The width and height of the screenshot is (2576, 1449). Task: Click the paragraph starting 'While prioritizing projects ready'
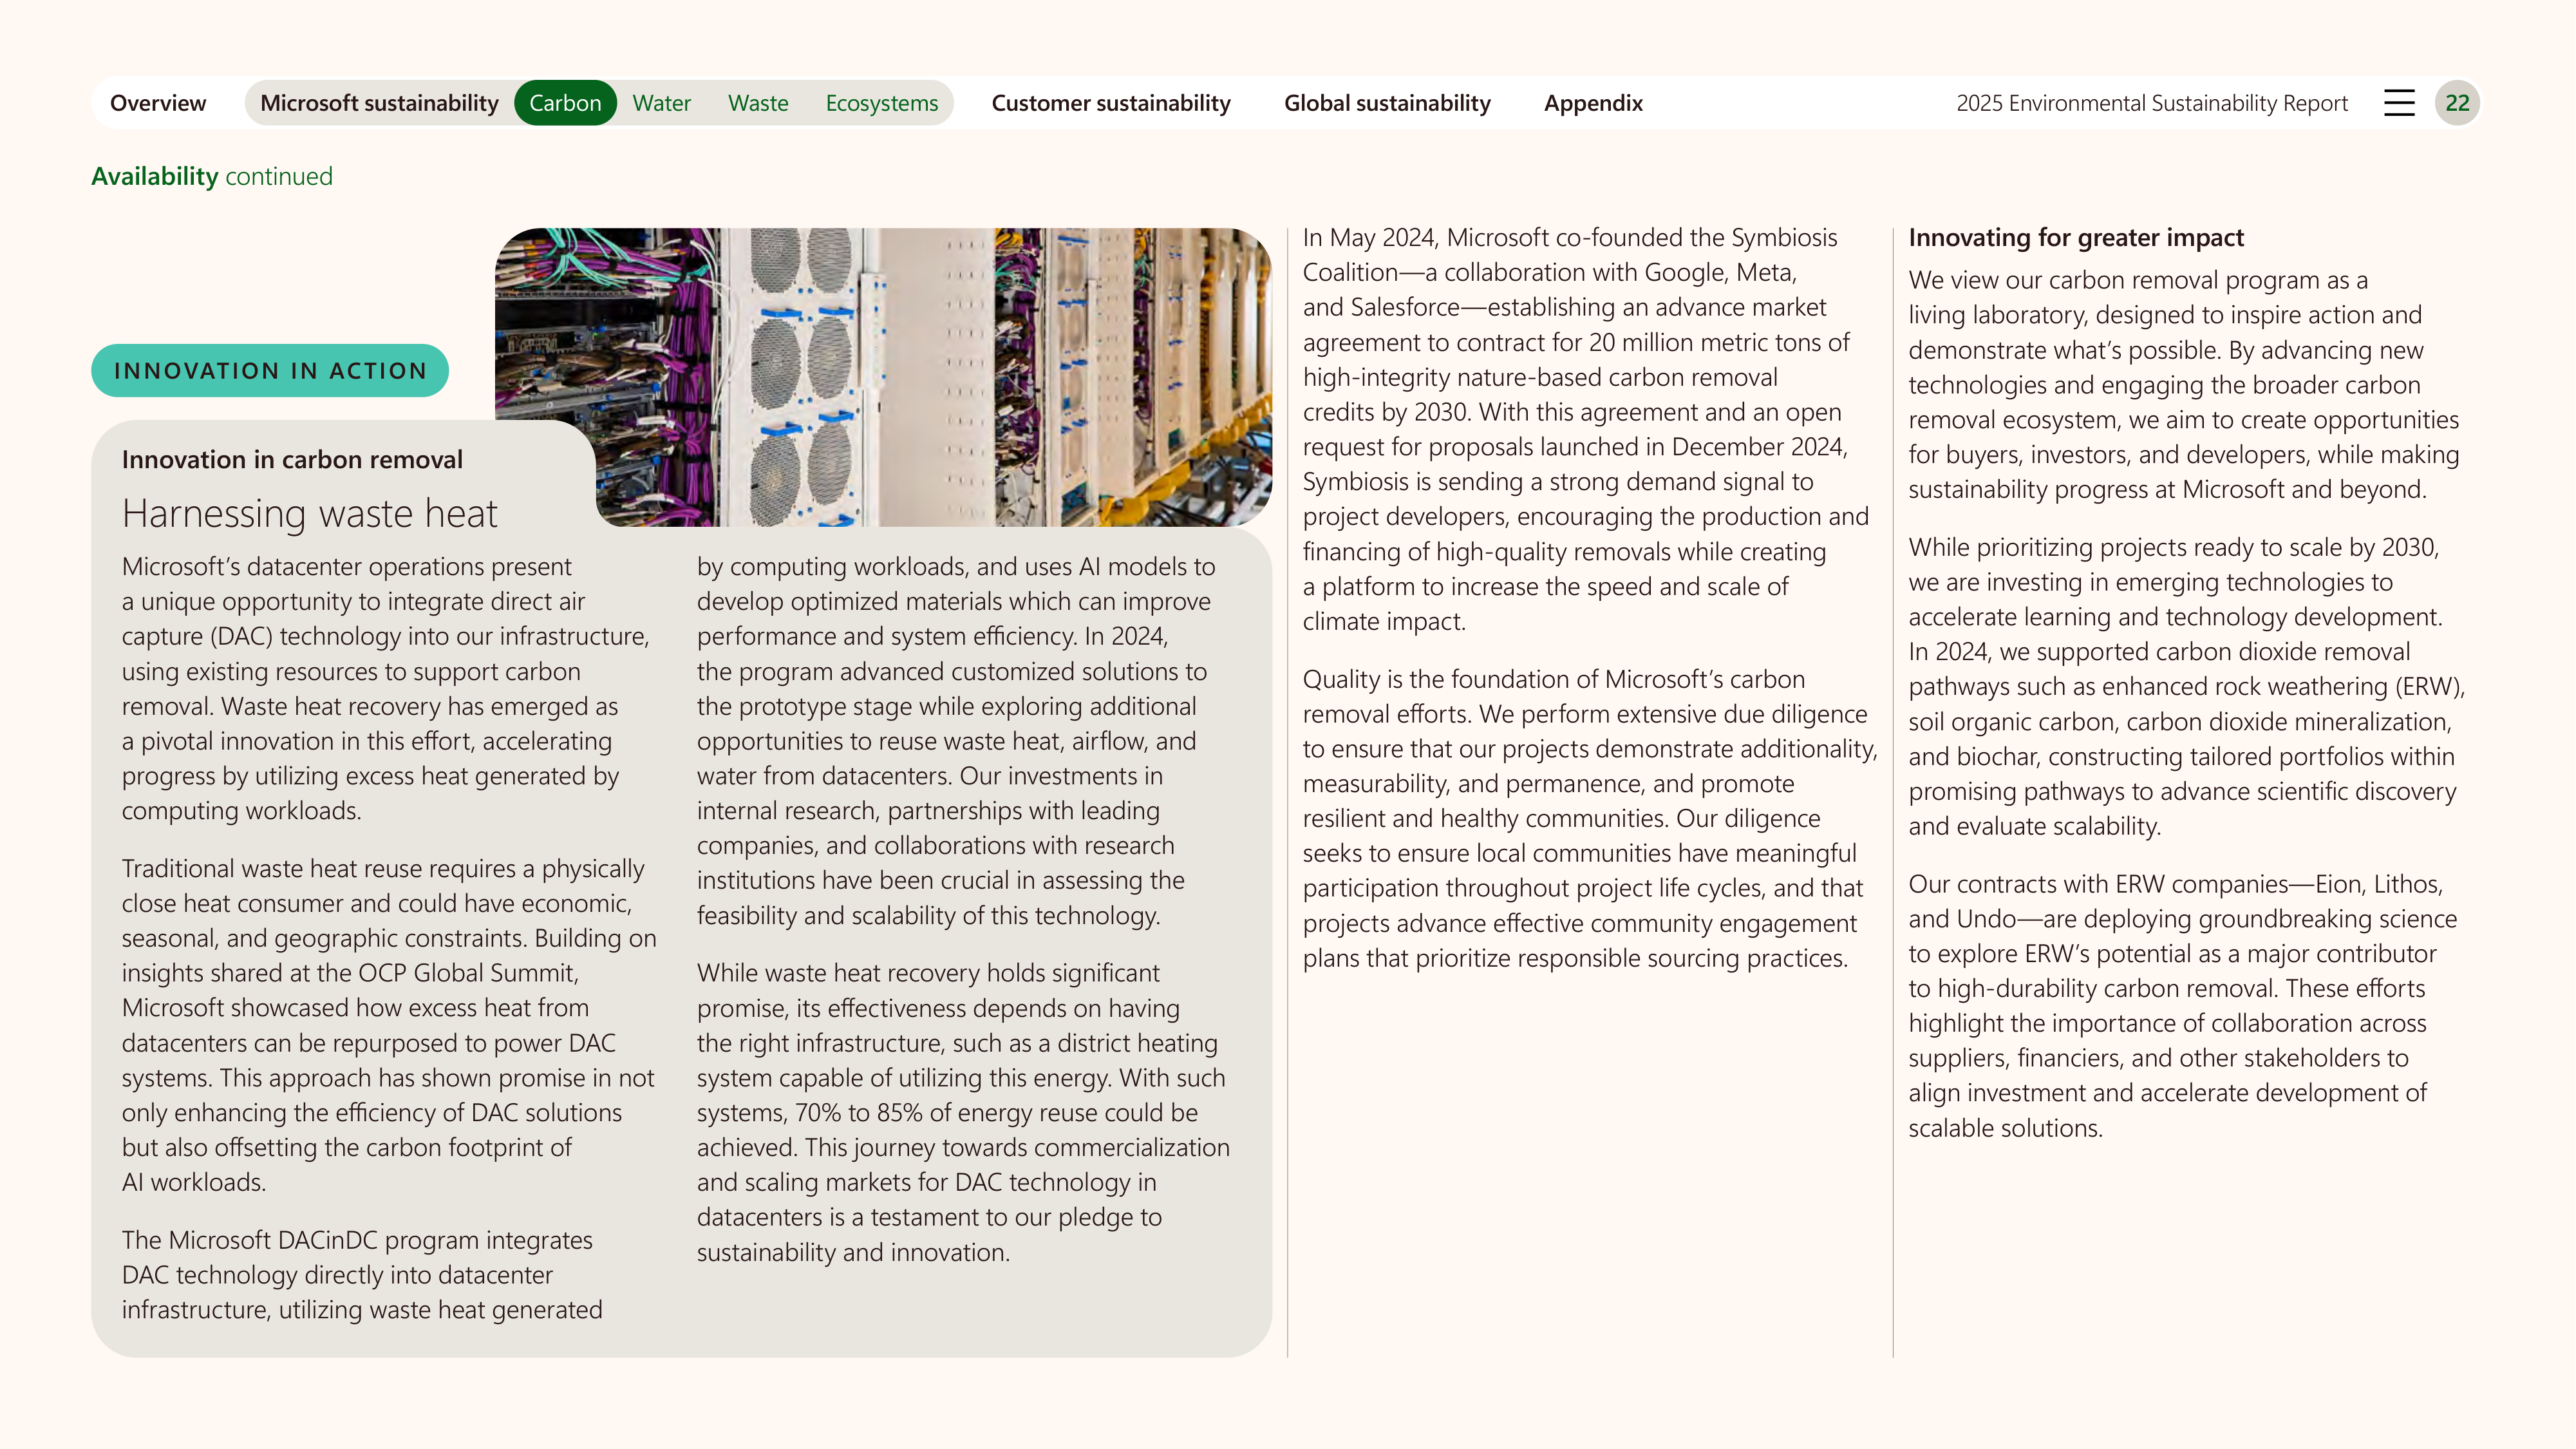pyautogui.click(x=2187, y=687)
